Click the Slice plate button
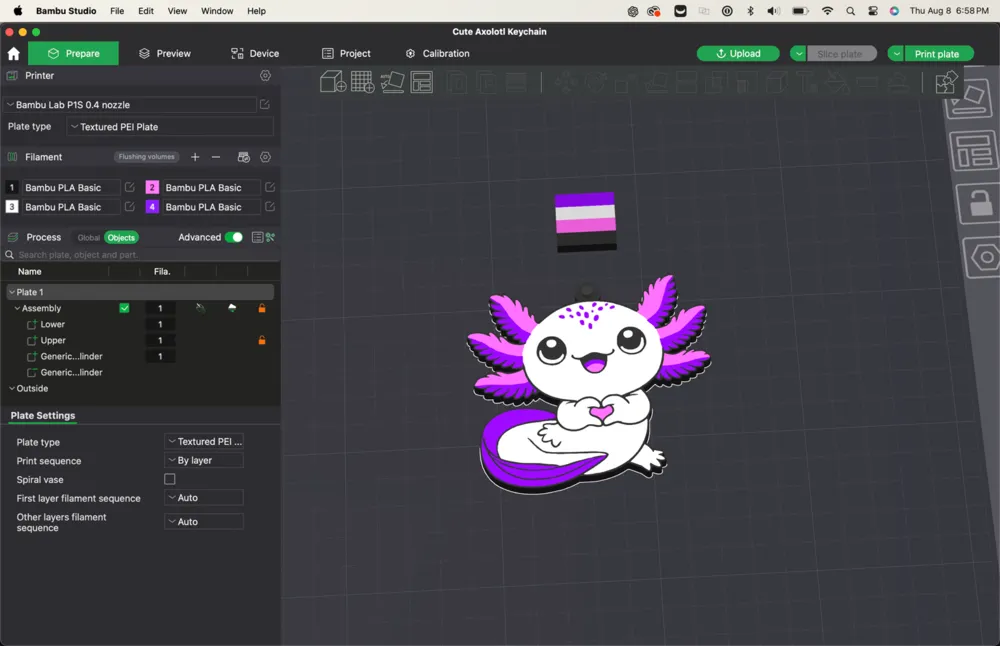1000x646 pixels. click(x=842, y=54)
